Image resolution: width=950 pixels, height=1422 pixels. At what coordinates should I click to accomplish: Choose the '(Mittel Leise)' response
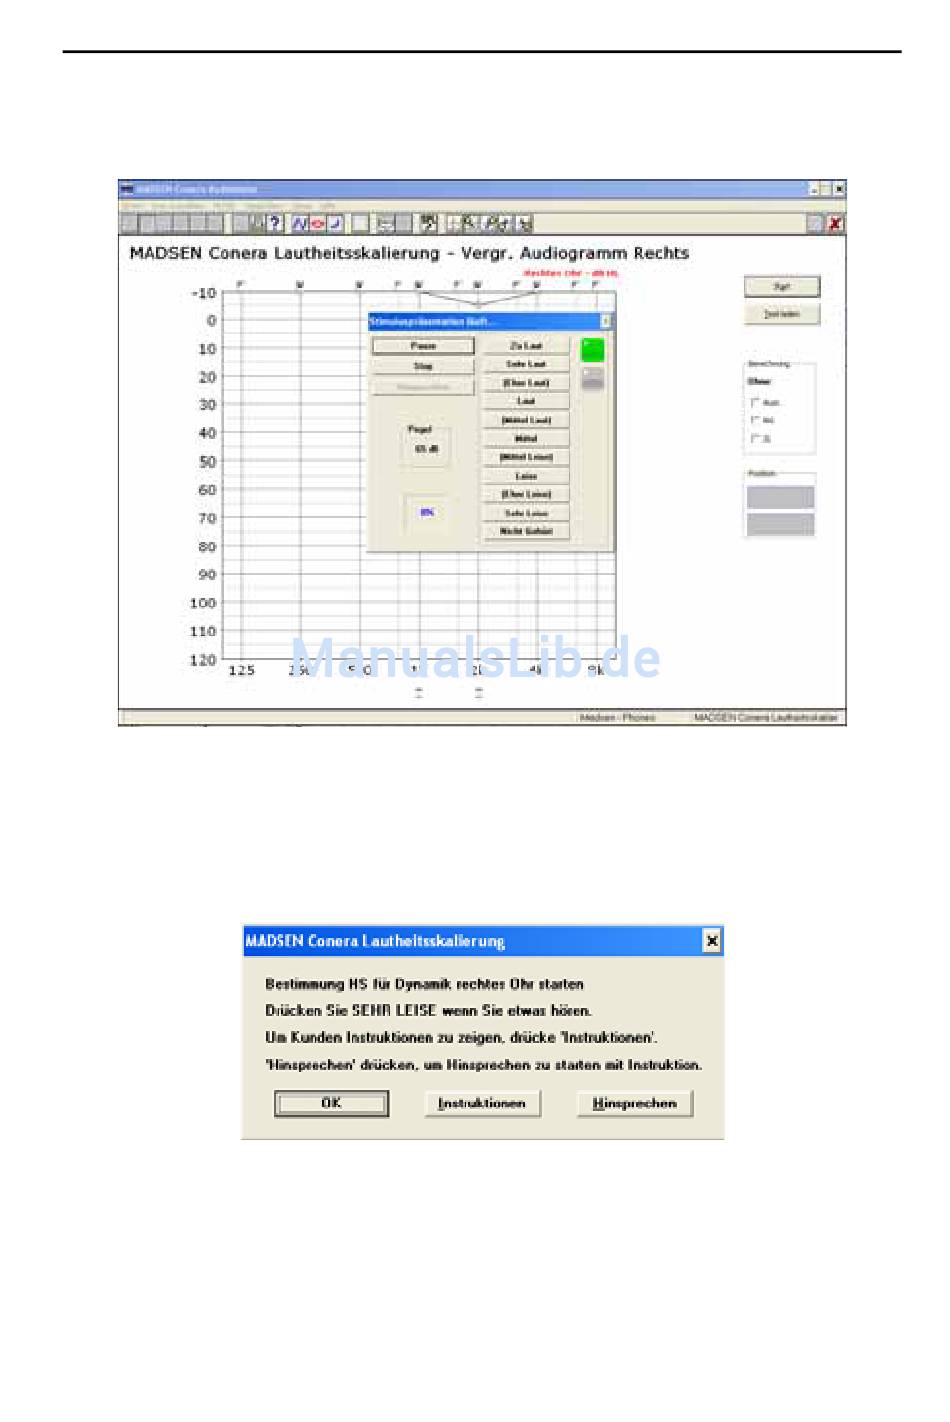pyautogui.click(x=526, y=457)
